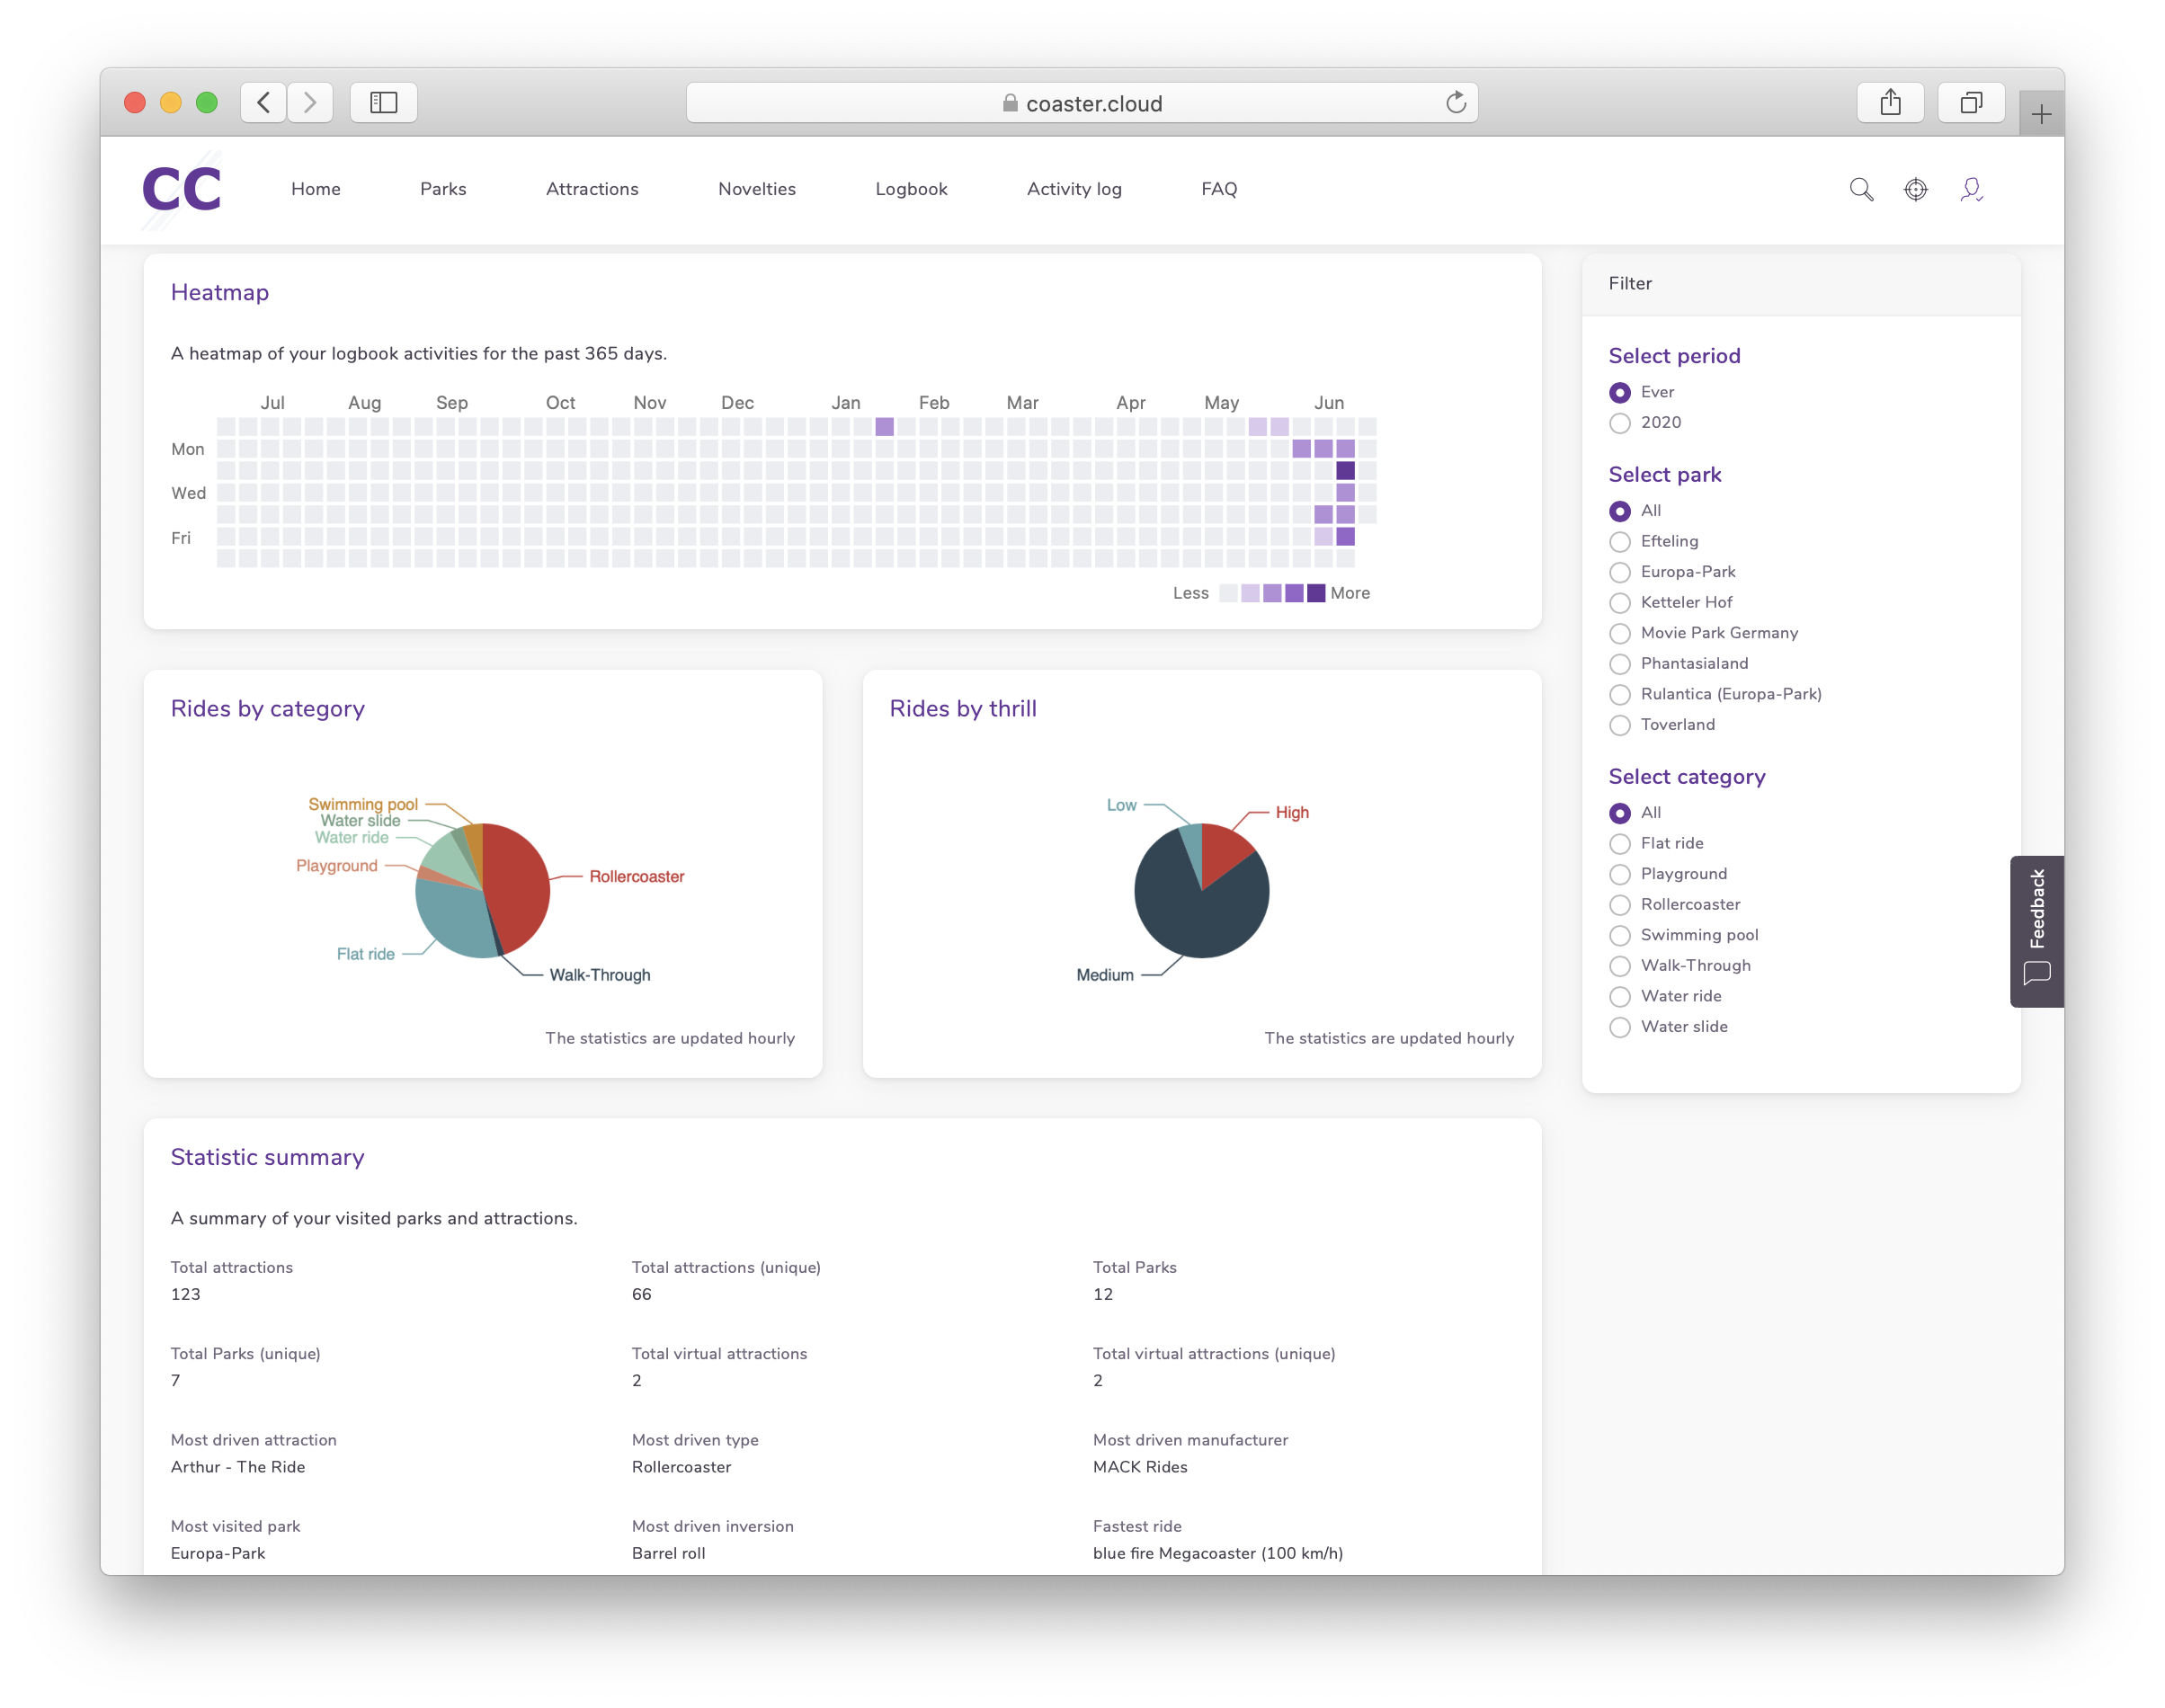The image size is (2165, 1708).
Task: Click the Europa-Park most visited value
Action: [x=218, y=1553]
